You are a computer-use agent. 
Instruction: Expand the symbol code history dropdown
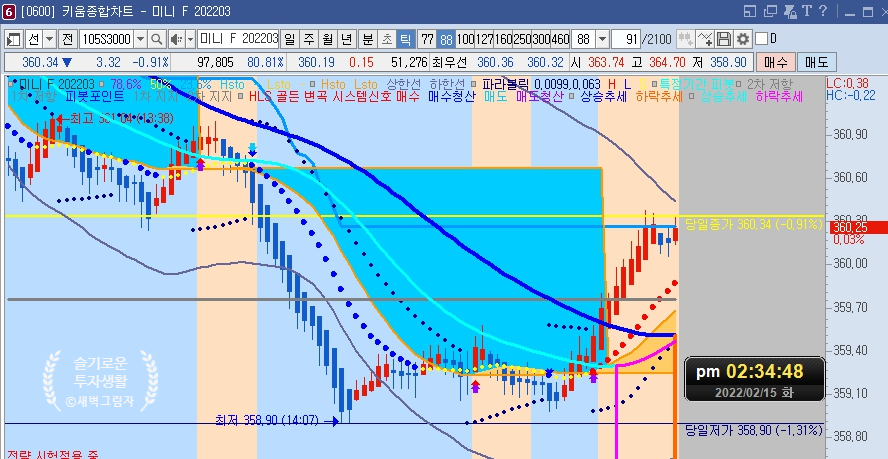(140, 39)
